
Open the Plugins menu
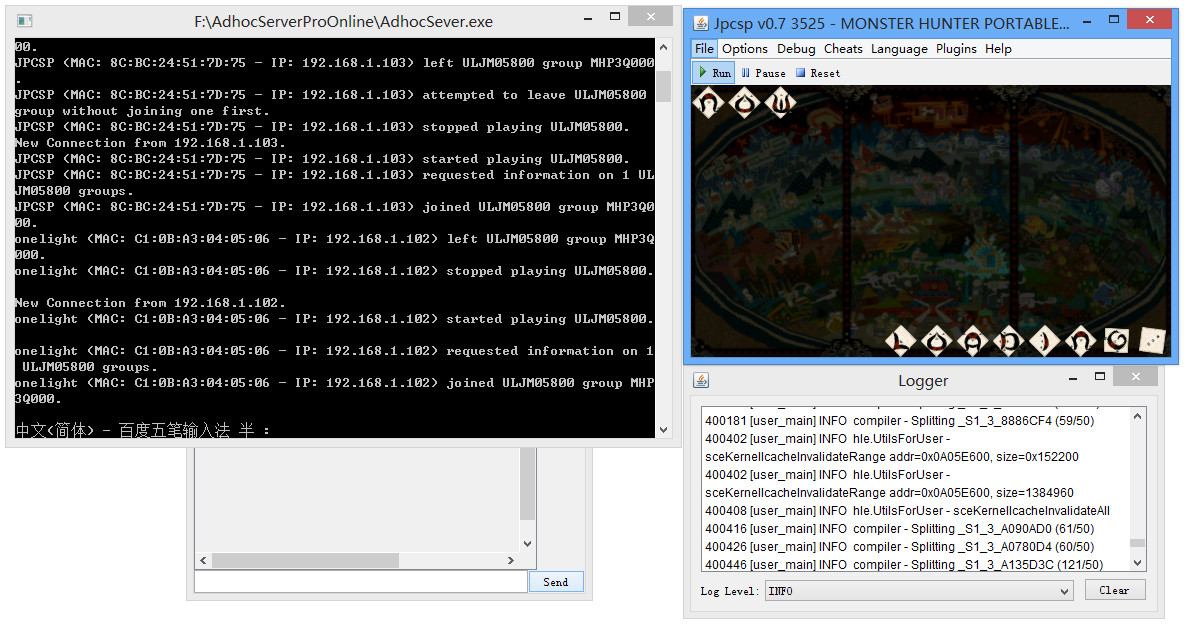point(957,49)
